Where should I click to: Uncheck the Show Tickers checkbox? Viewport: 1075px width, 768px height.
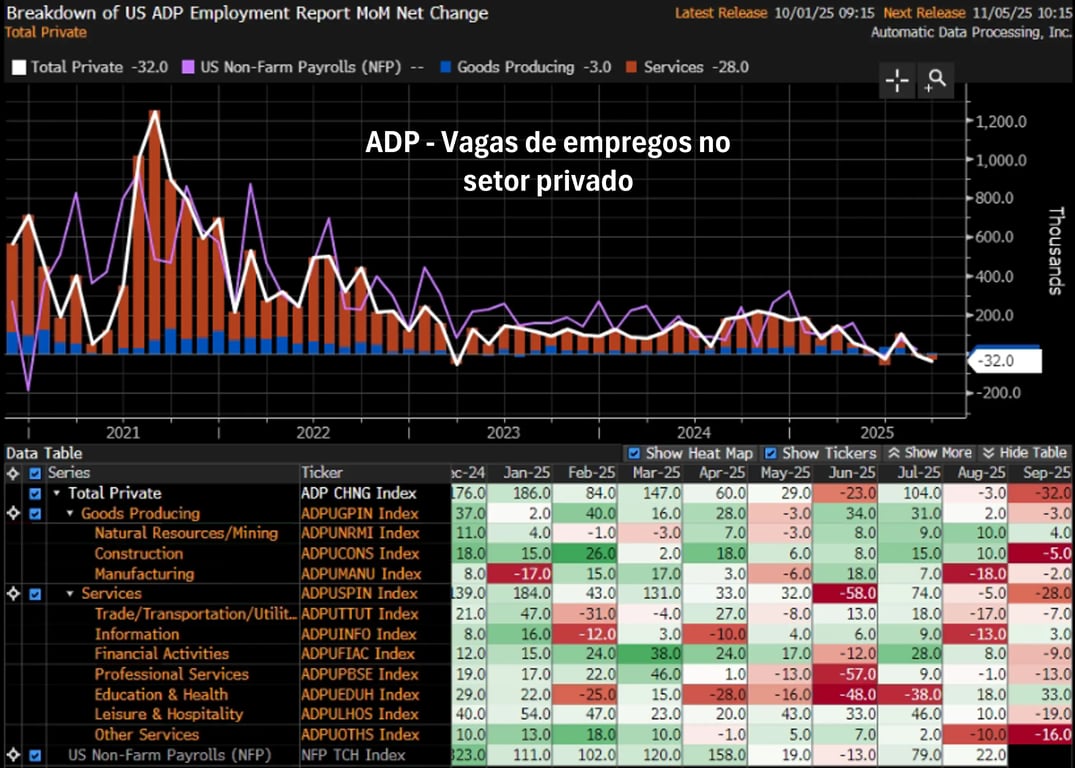(770, 453)
